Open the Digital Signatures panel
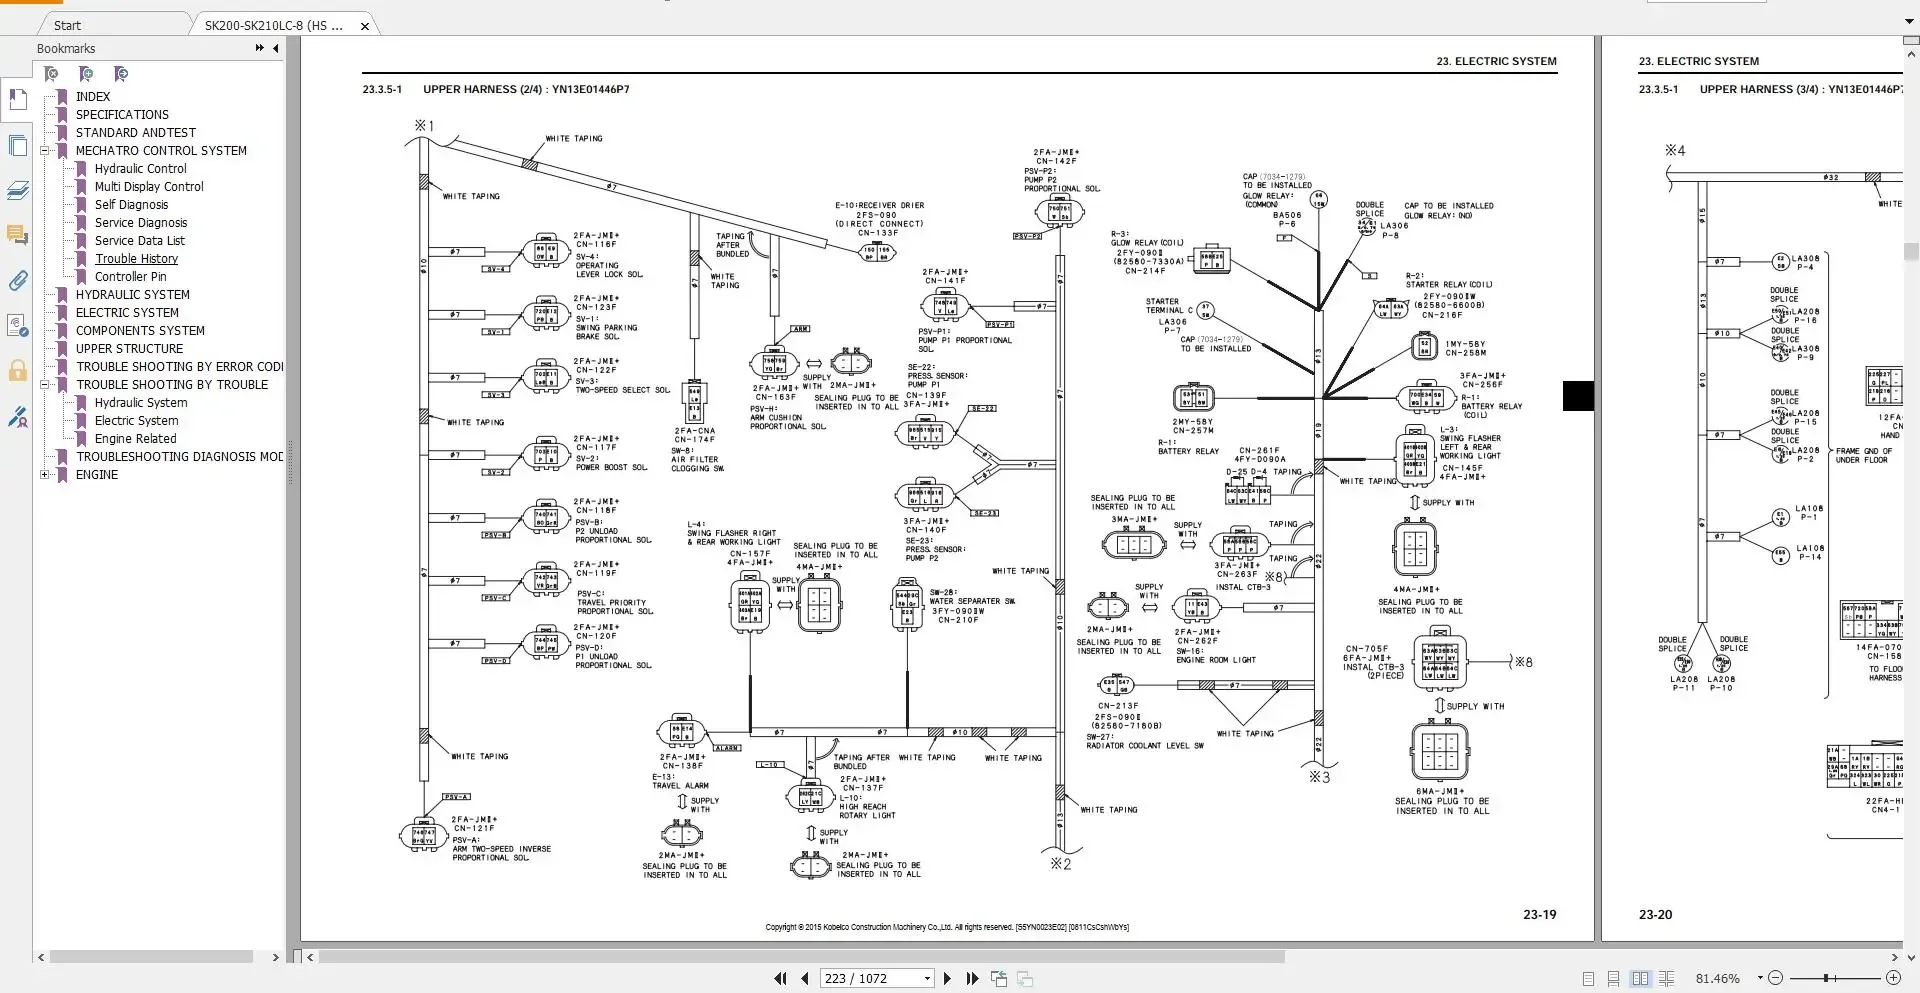 coord(18,417)
